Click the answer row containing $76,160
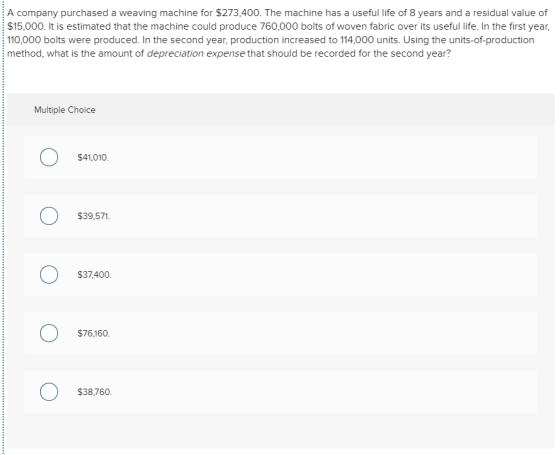The width and height of the screenshot is (560, 455). point(280,333)
